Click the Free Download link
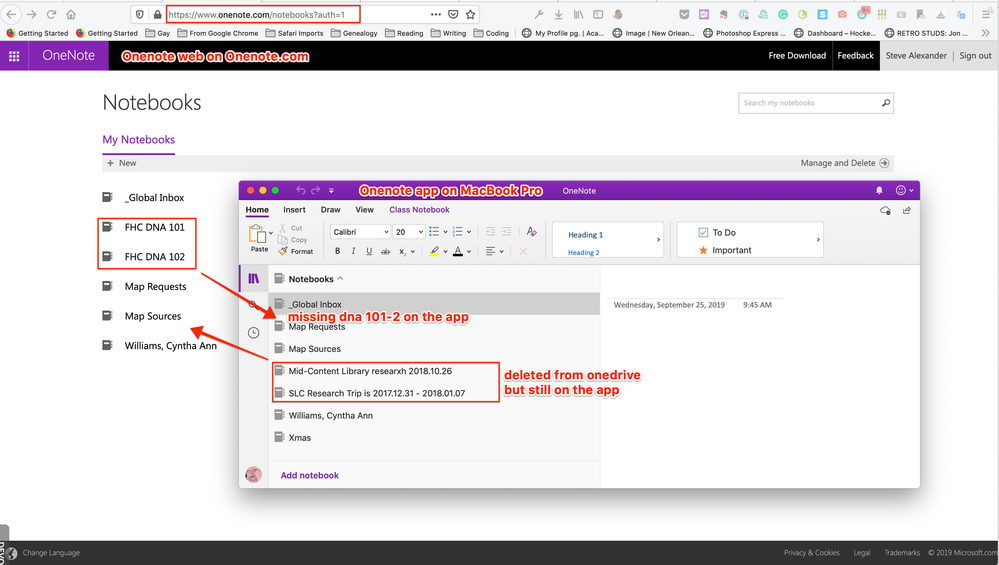 [797, 55]
